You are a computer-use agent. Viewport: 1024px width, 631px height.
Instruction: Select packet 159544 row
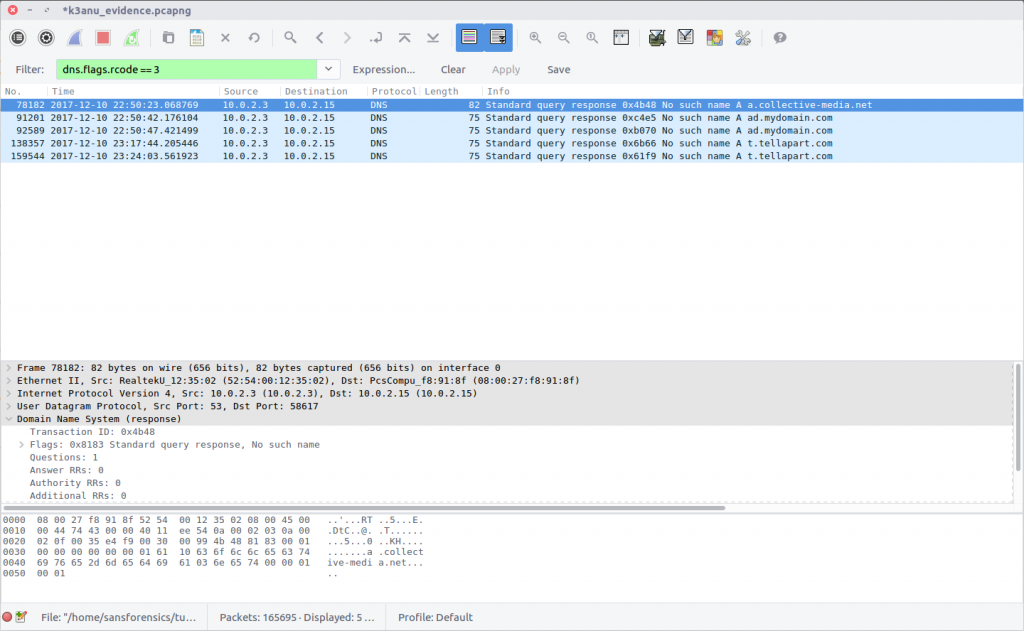(511, 156)
